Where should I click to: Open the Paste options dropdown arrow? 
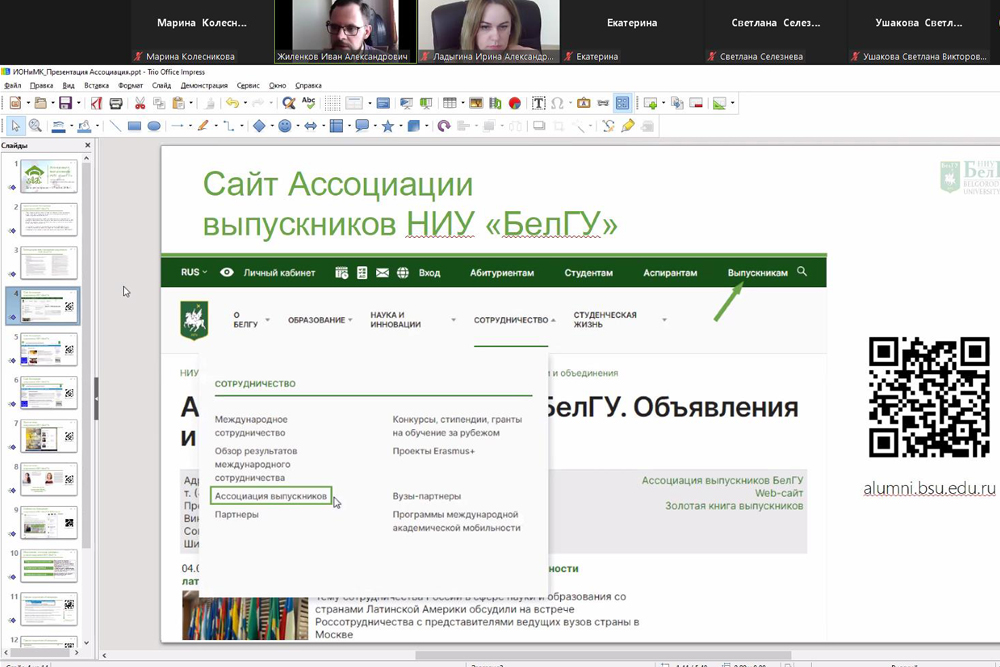[190, 103]
